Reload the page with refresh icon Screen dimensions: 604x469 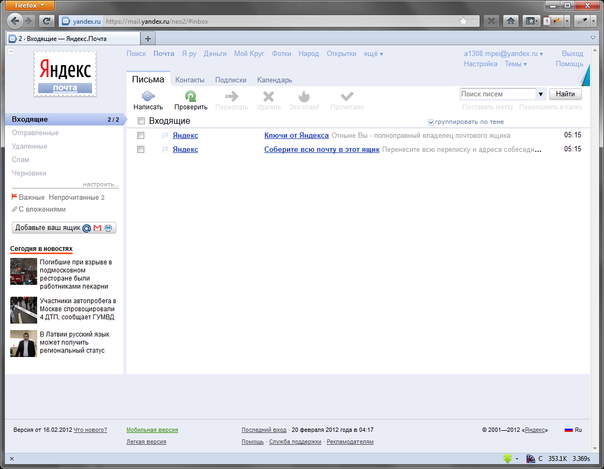(46, 21)
